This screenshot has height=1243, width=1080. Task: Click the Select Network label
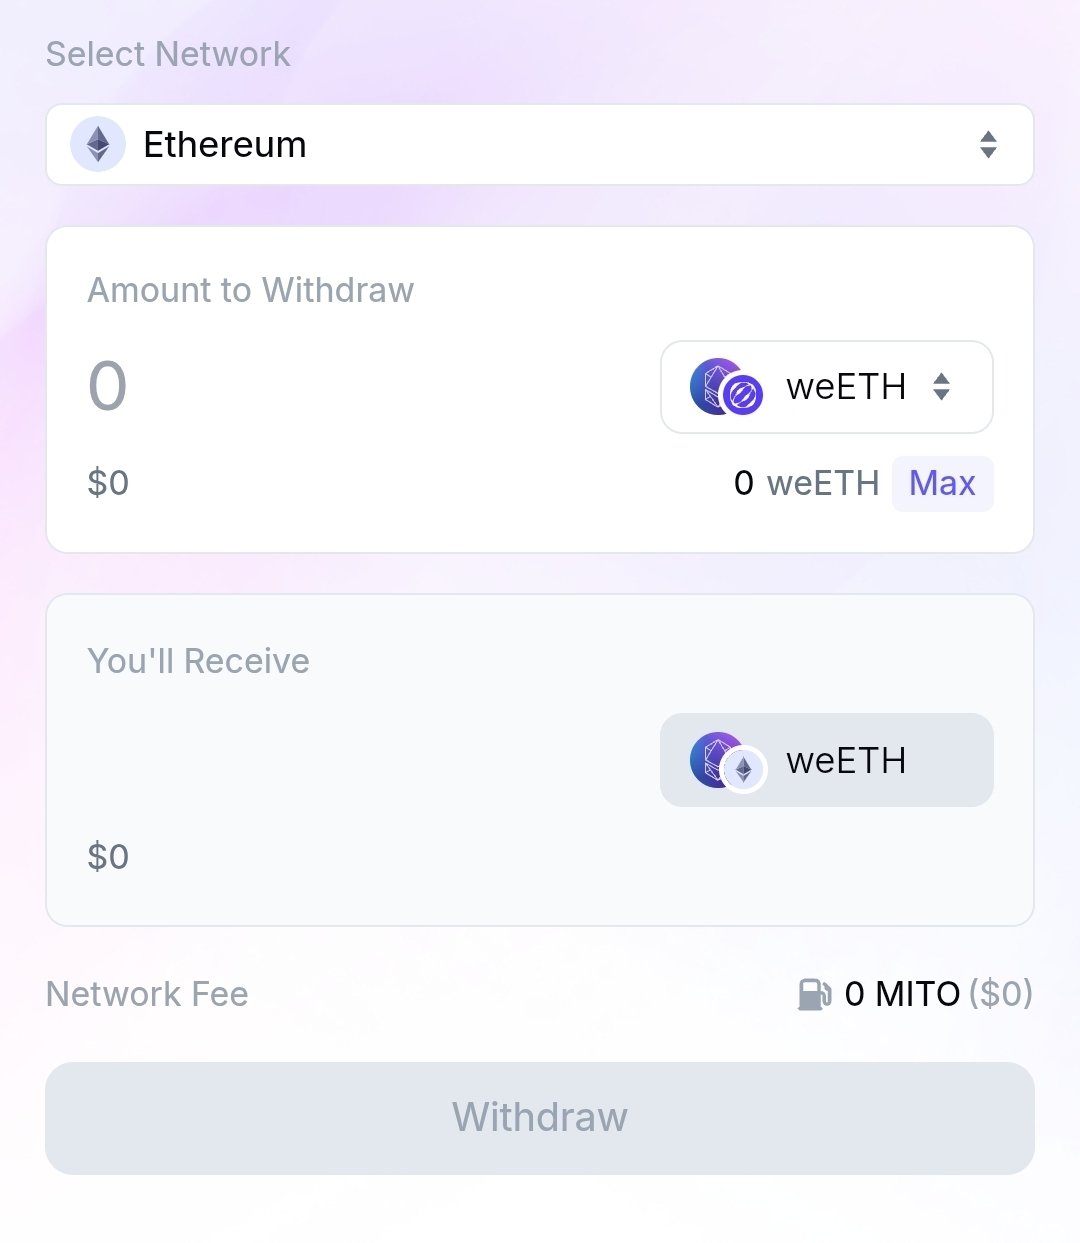pos(168,54)
